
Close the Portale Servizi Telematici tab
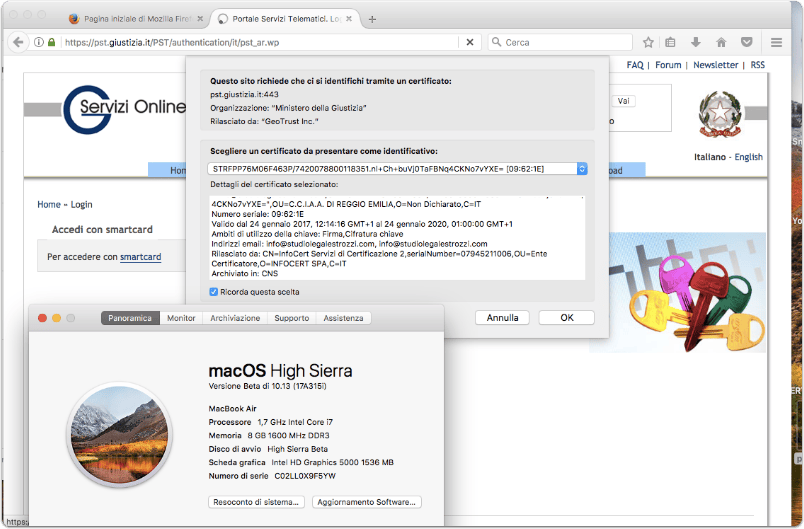click(x=349, y=18)
